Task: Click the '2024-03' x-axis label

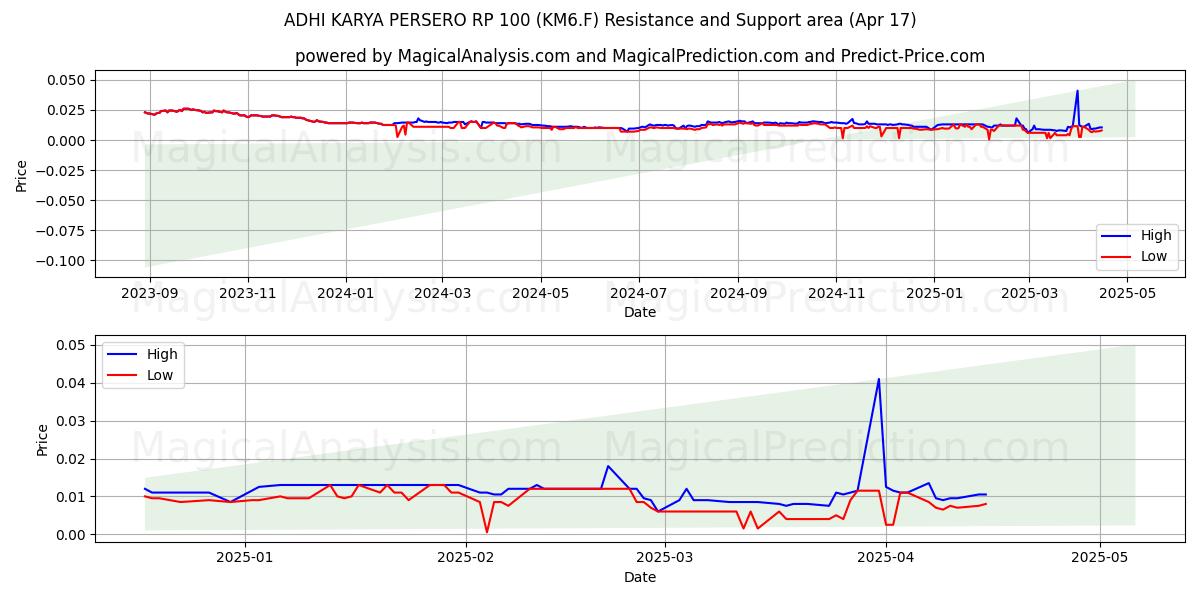Action: coord(443,293)
